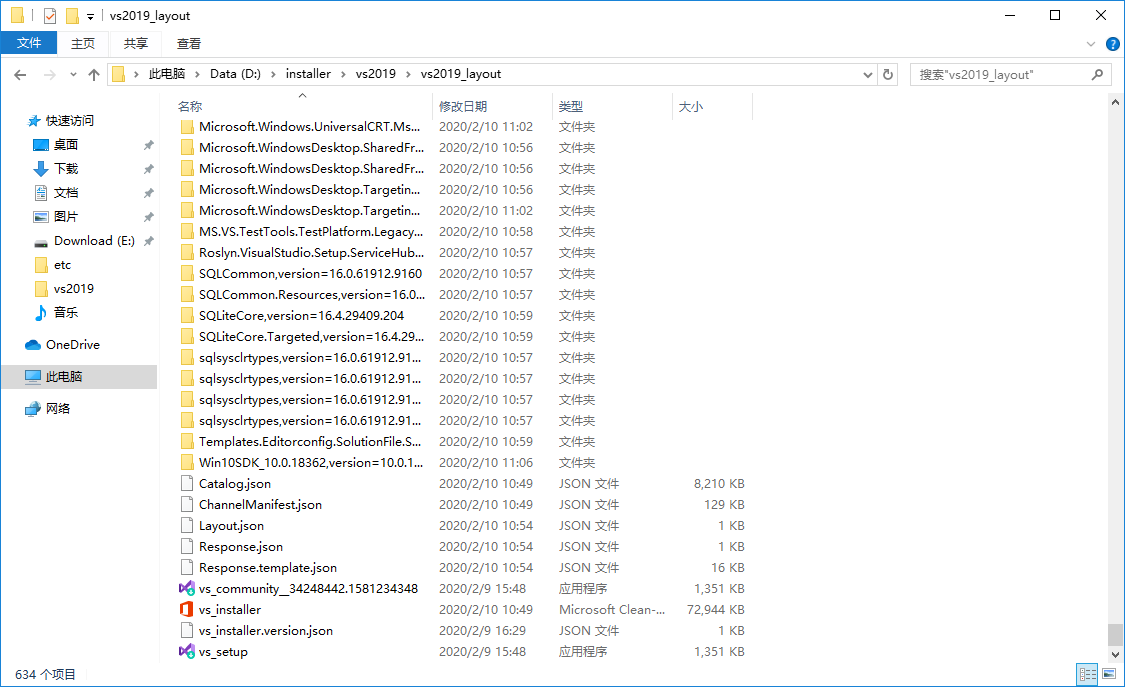Sort by the 修改日期 column header
This screenshot has height=687, width=1125.
point(463,106)
